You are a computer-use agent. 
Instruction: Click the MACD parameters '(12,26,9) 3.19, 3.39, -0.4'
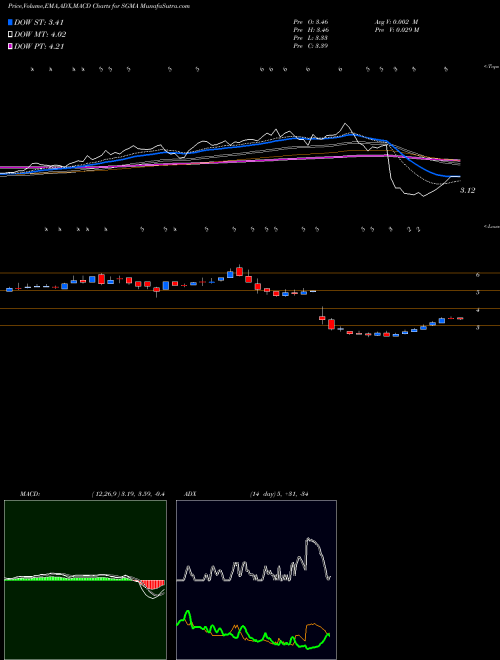(128, 494)
